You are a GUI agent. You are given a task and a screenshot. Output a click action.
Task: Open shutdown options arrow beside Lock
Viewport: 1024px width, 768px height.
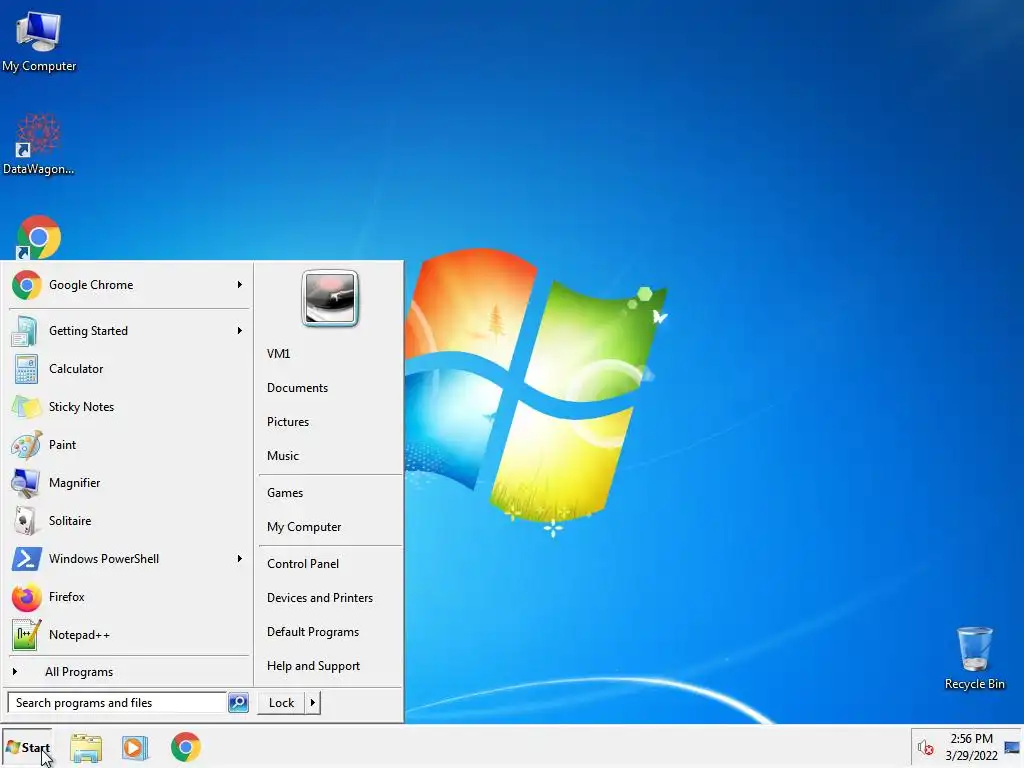click(313, 703)
